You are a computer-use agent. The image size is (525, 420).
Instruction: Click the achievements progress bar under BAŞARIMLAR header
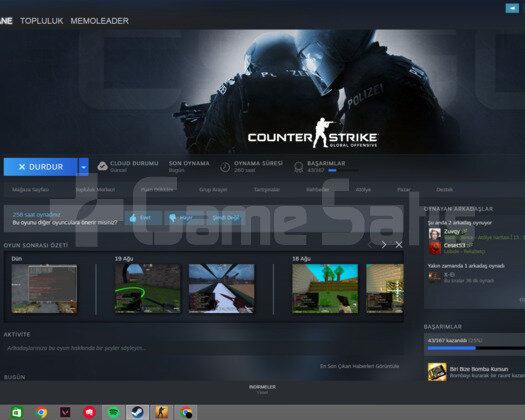pyautogui.click(x=343, y=170)
